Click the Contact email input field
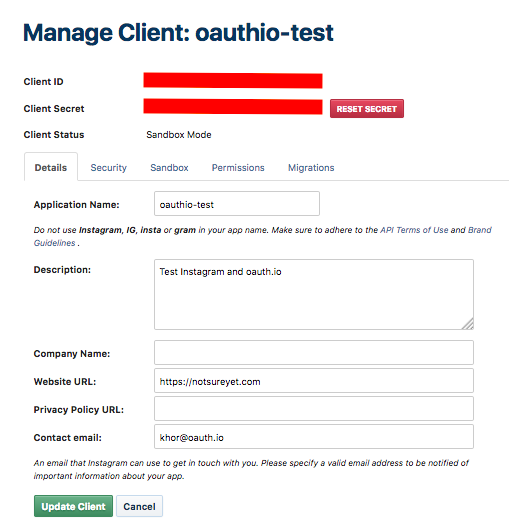Screen dimensions: 530x527 [314, 437]
